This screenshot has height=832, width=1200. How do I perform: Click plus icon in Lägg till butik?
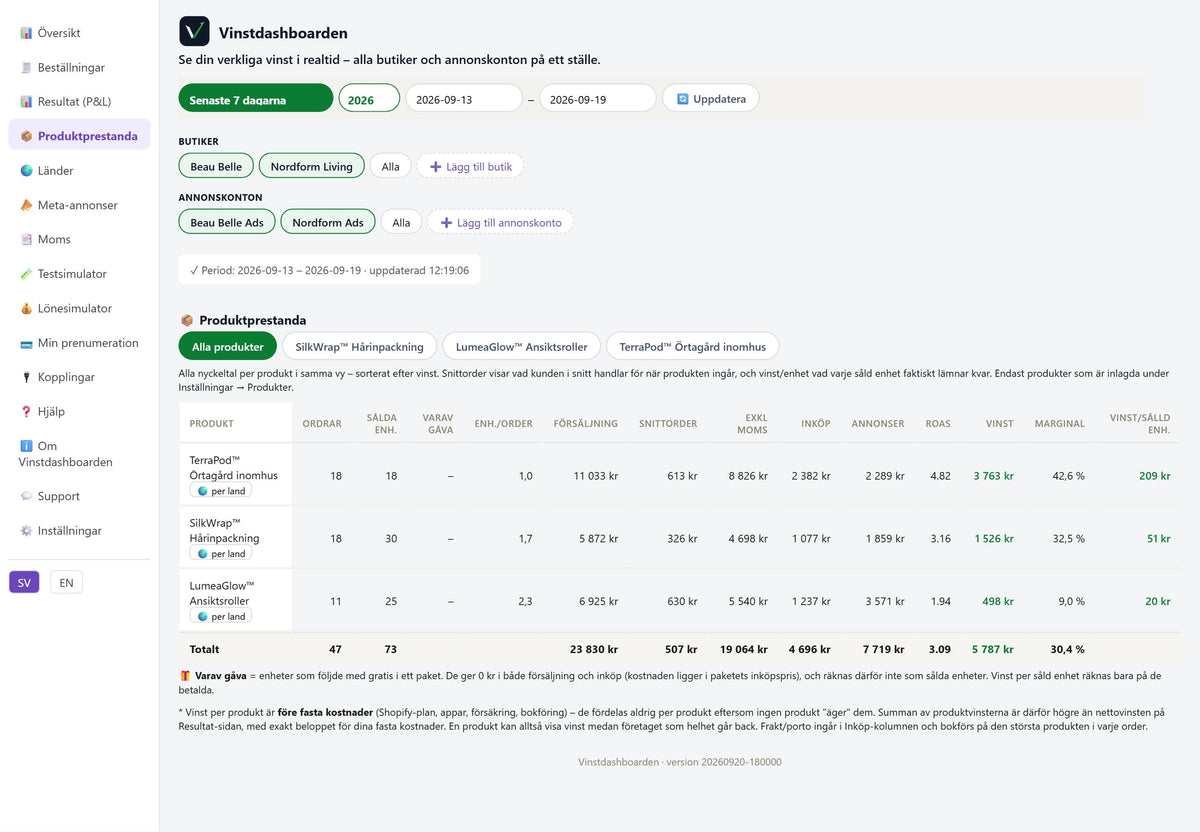click(x=435, y=167)
